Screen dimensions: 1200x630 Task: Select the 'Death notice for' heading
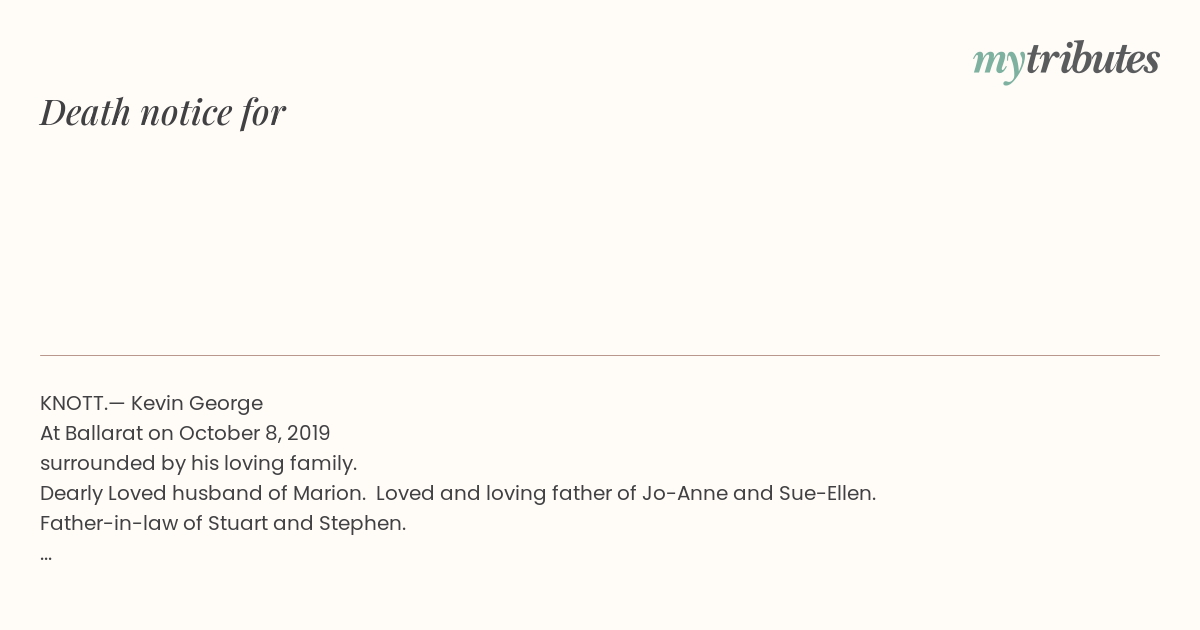point(163,112)
